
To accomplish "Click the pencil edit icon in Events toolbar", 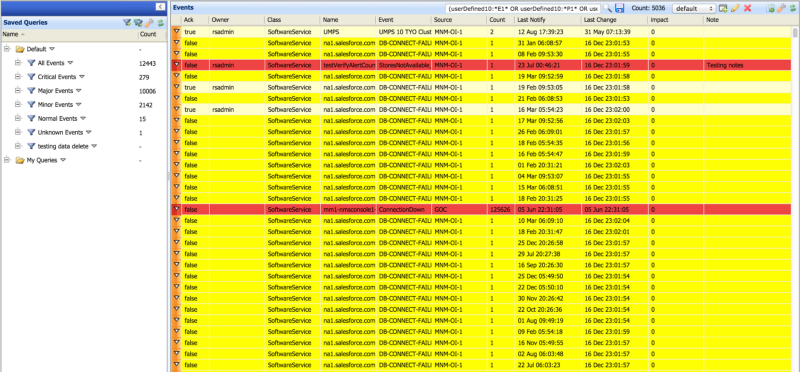I will tap(735, 8).
